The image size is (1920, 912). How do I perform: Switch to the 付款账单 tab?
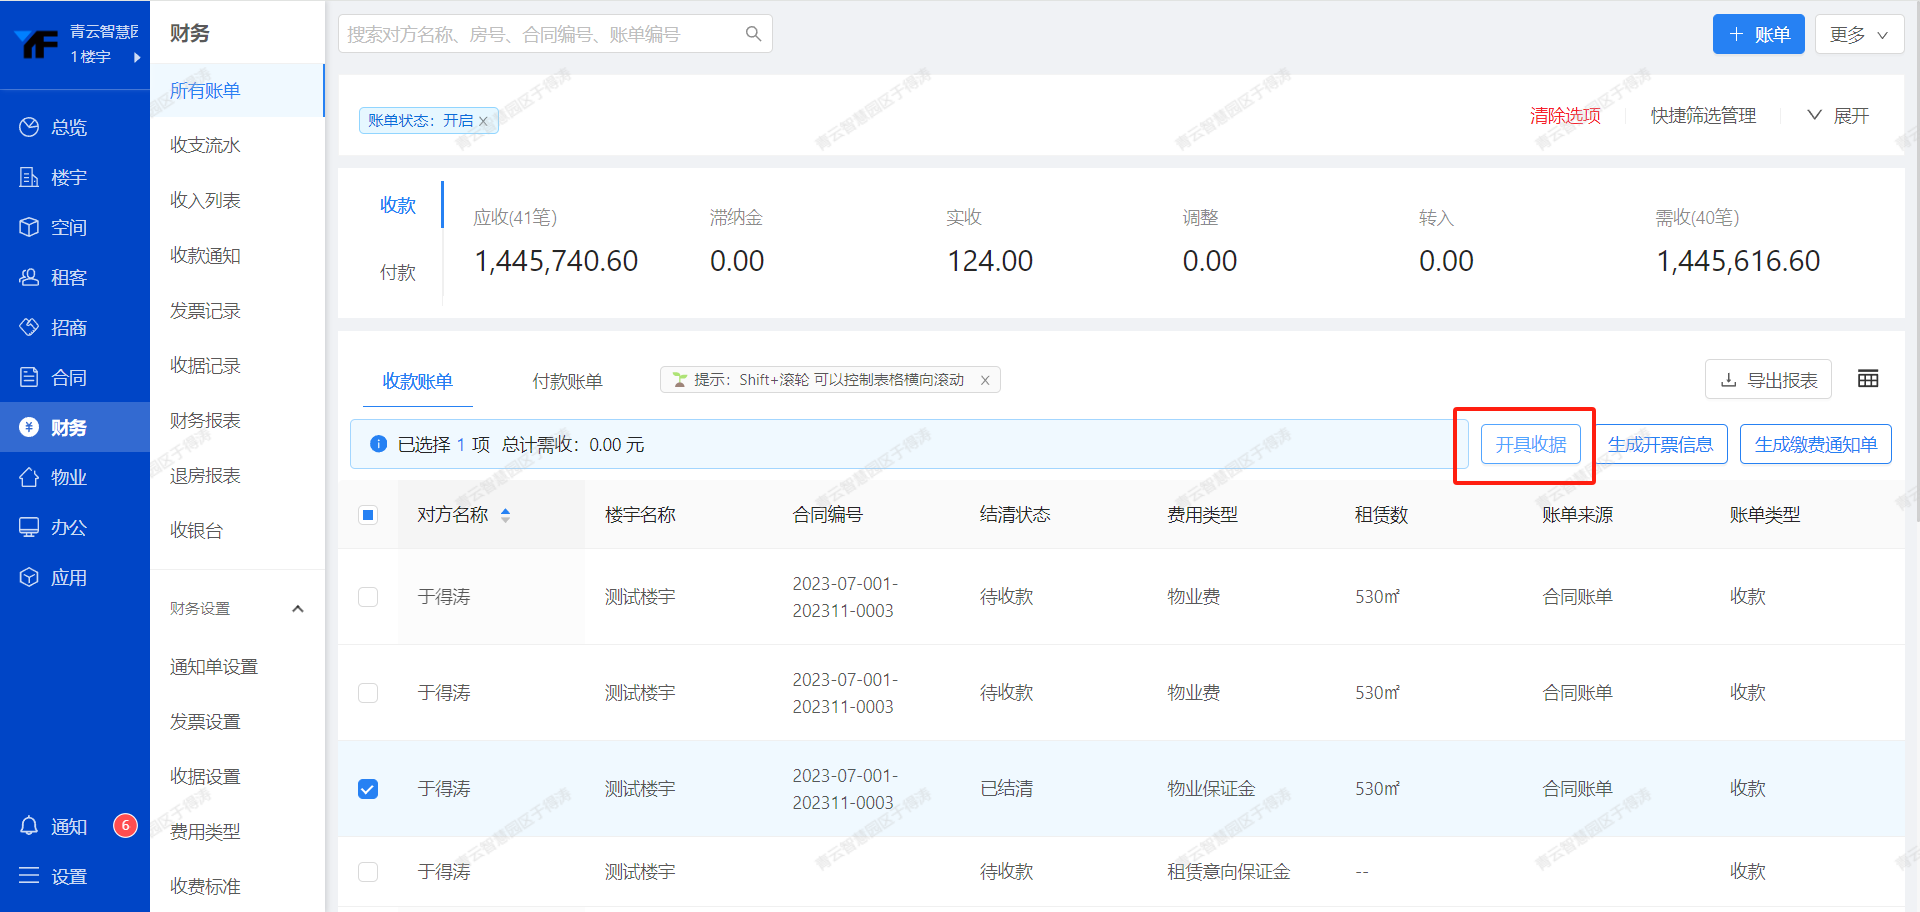[x=567, y=381]
